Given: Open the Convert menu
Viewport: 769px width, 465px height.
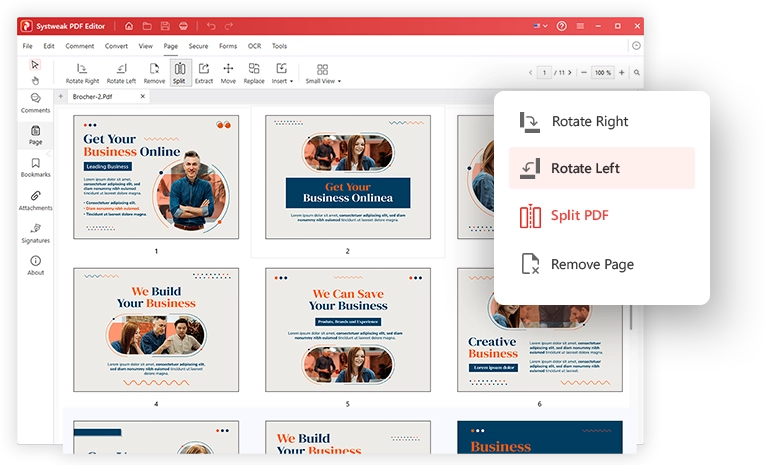Looking at the screenshot, I should pyautogui.click(x=116, y=46).
